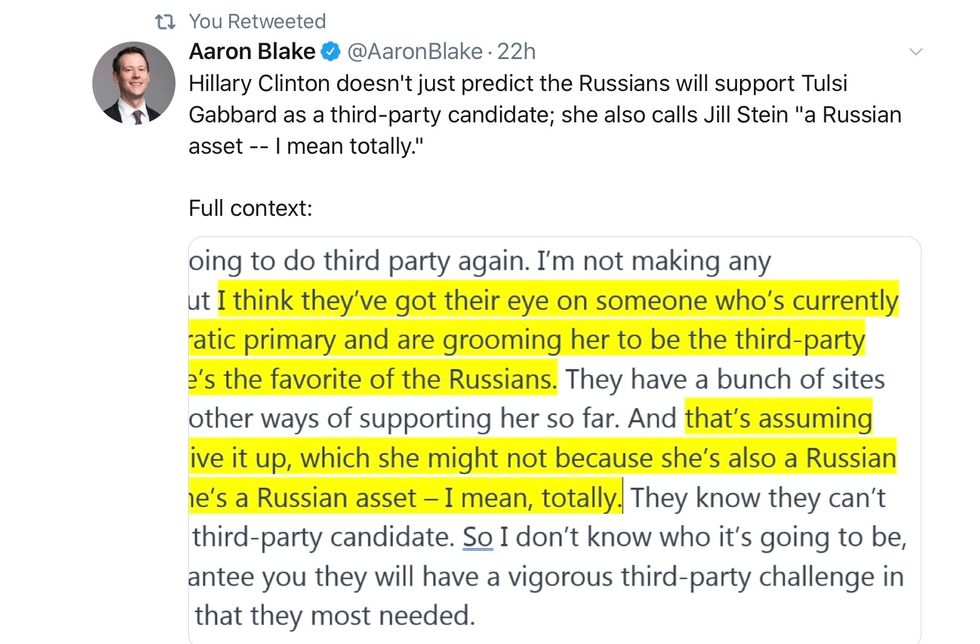Screen dimensions: 980x644
Task: Click the Full context: text
Action: tap(251, 209)
